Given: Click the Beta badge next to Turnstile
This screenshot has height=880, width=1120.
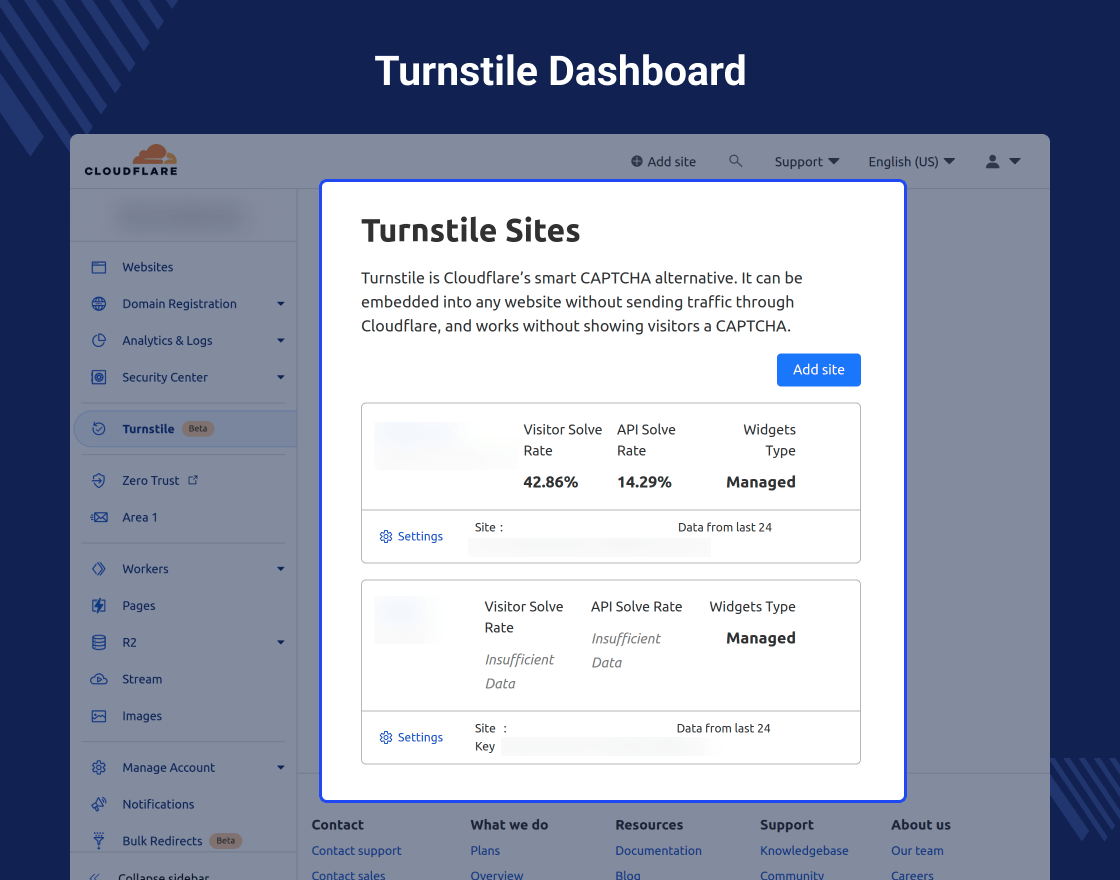Looking at the screenshot, I should pyautogui.click(x=198, y=429).
